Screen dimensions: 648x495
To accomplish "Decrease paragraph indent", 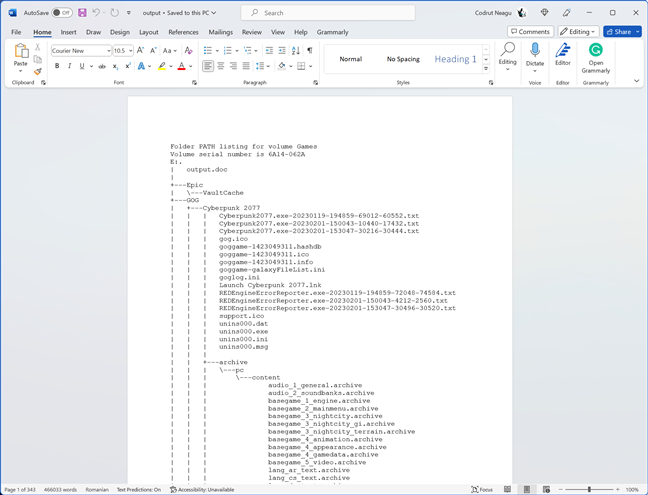I will coord(269,50).
